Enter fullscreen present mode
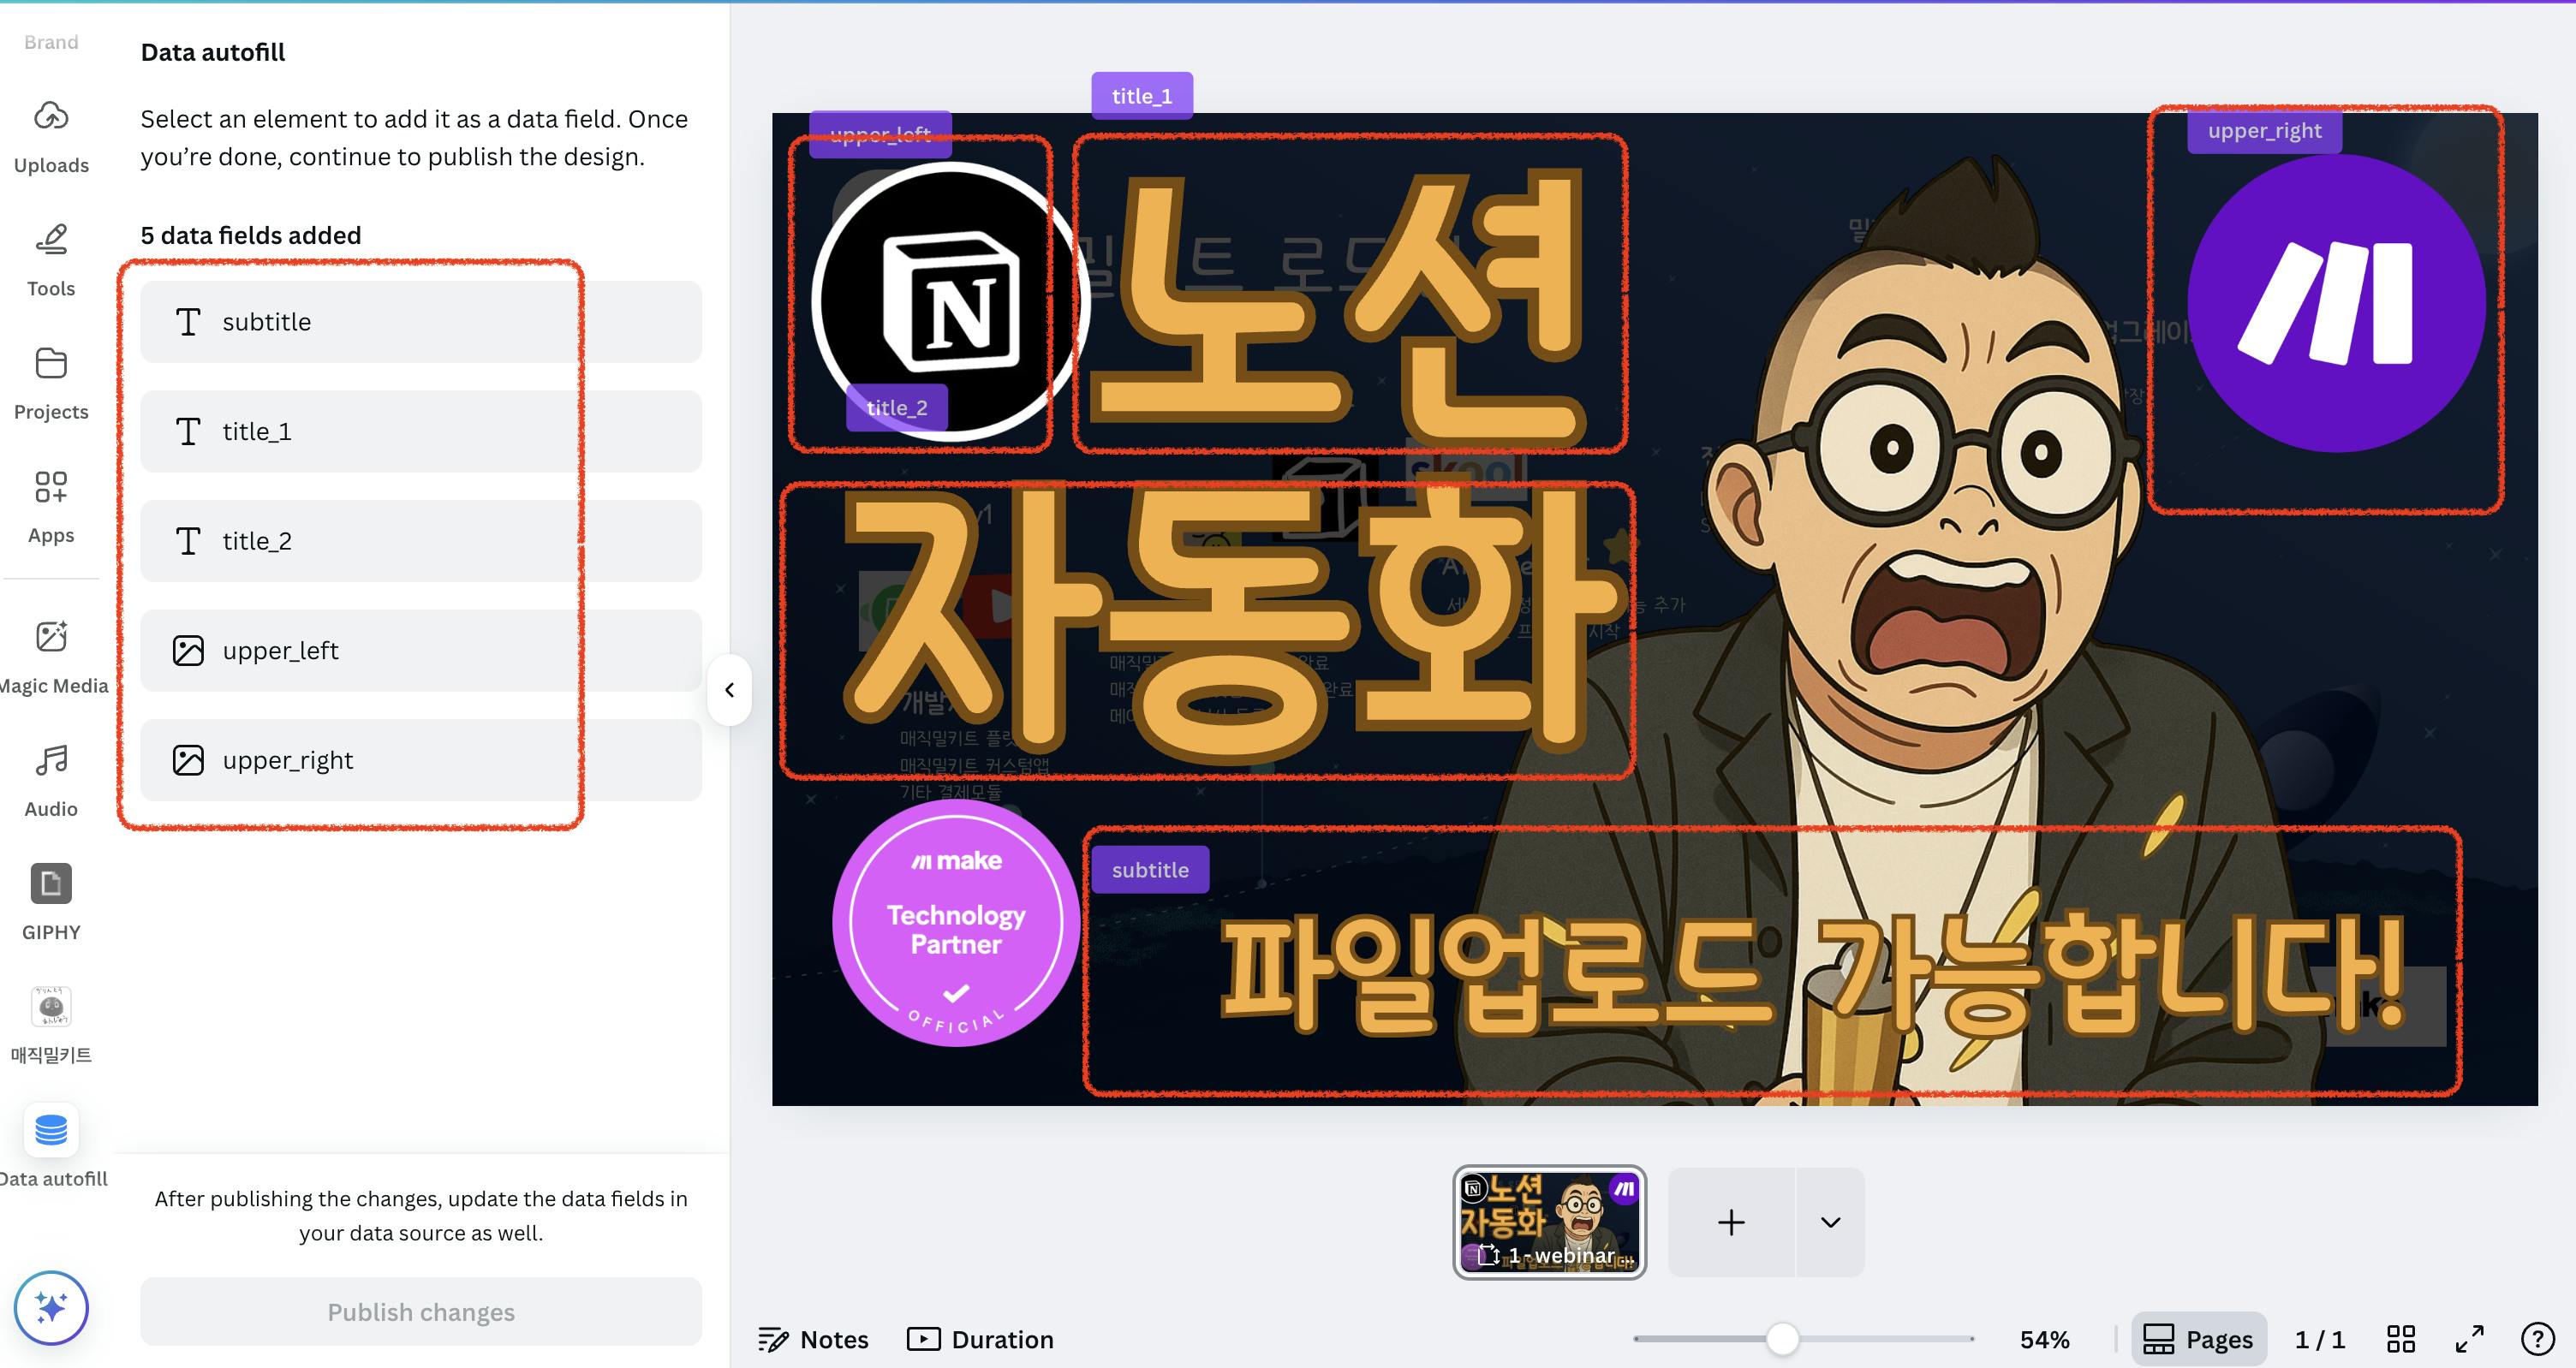 pos(2470,1339)
